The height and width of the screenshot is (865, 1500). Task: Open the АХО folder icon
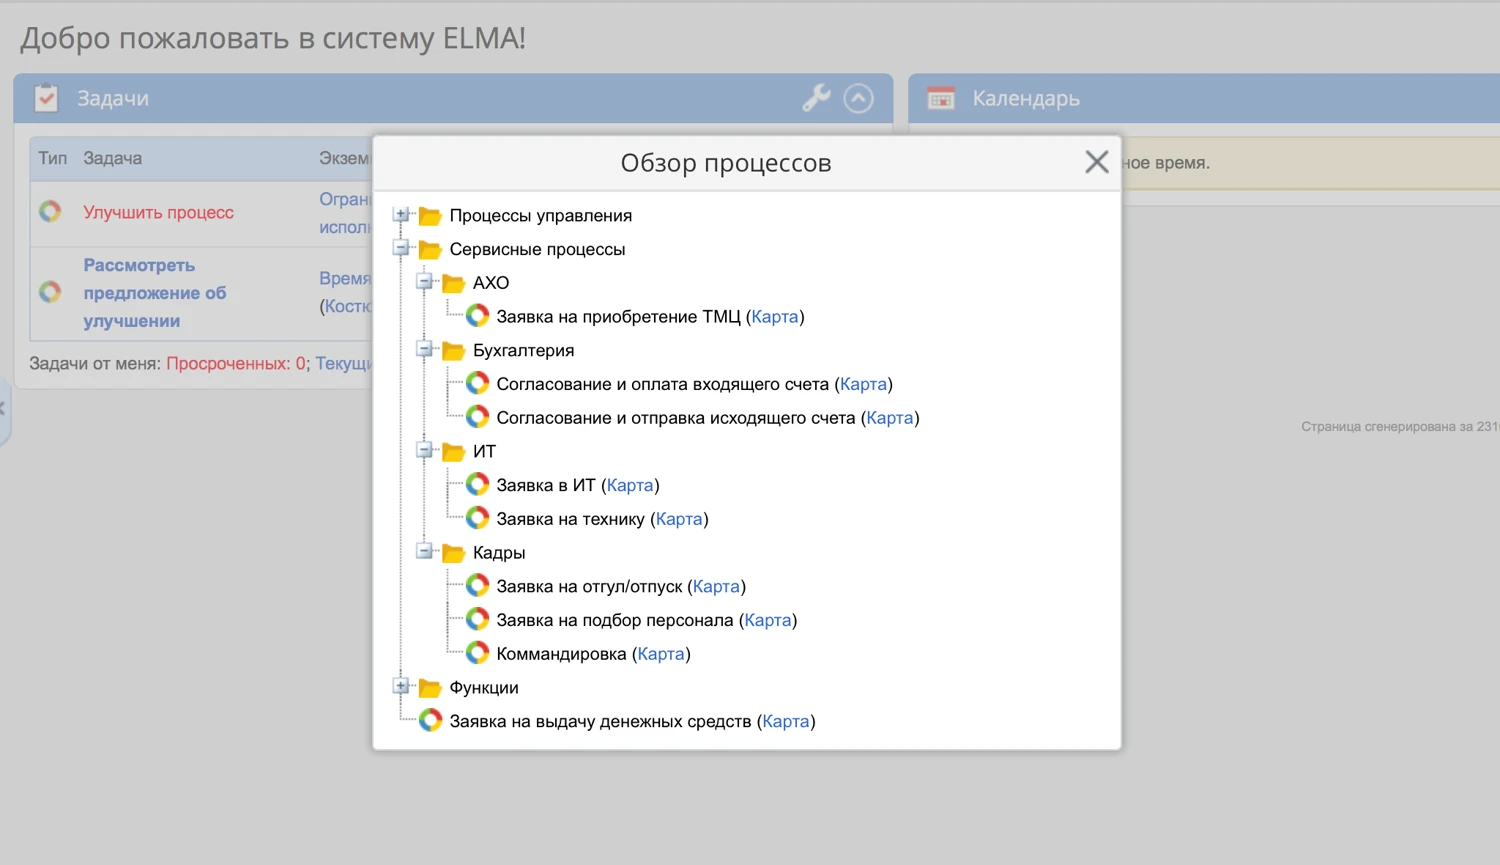[x=452, y=281]
